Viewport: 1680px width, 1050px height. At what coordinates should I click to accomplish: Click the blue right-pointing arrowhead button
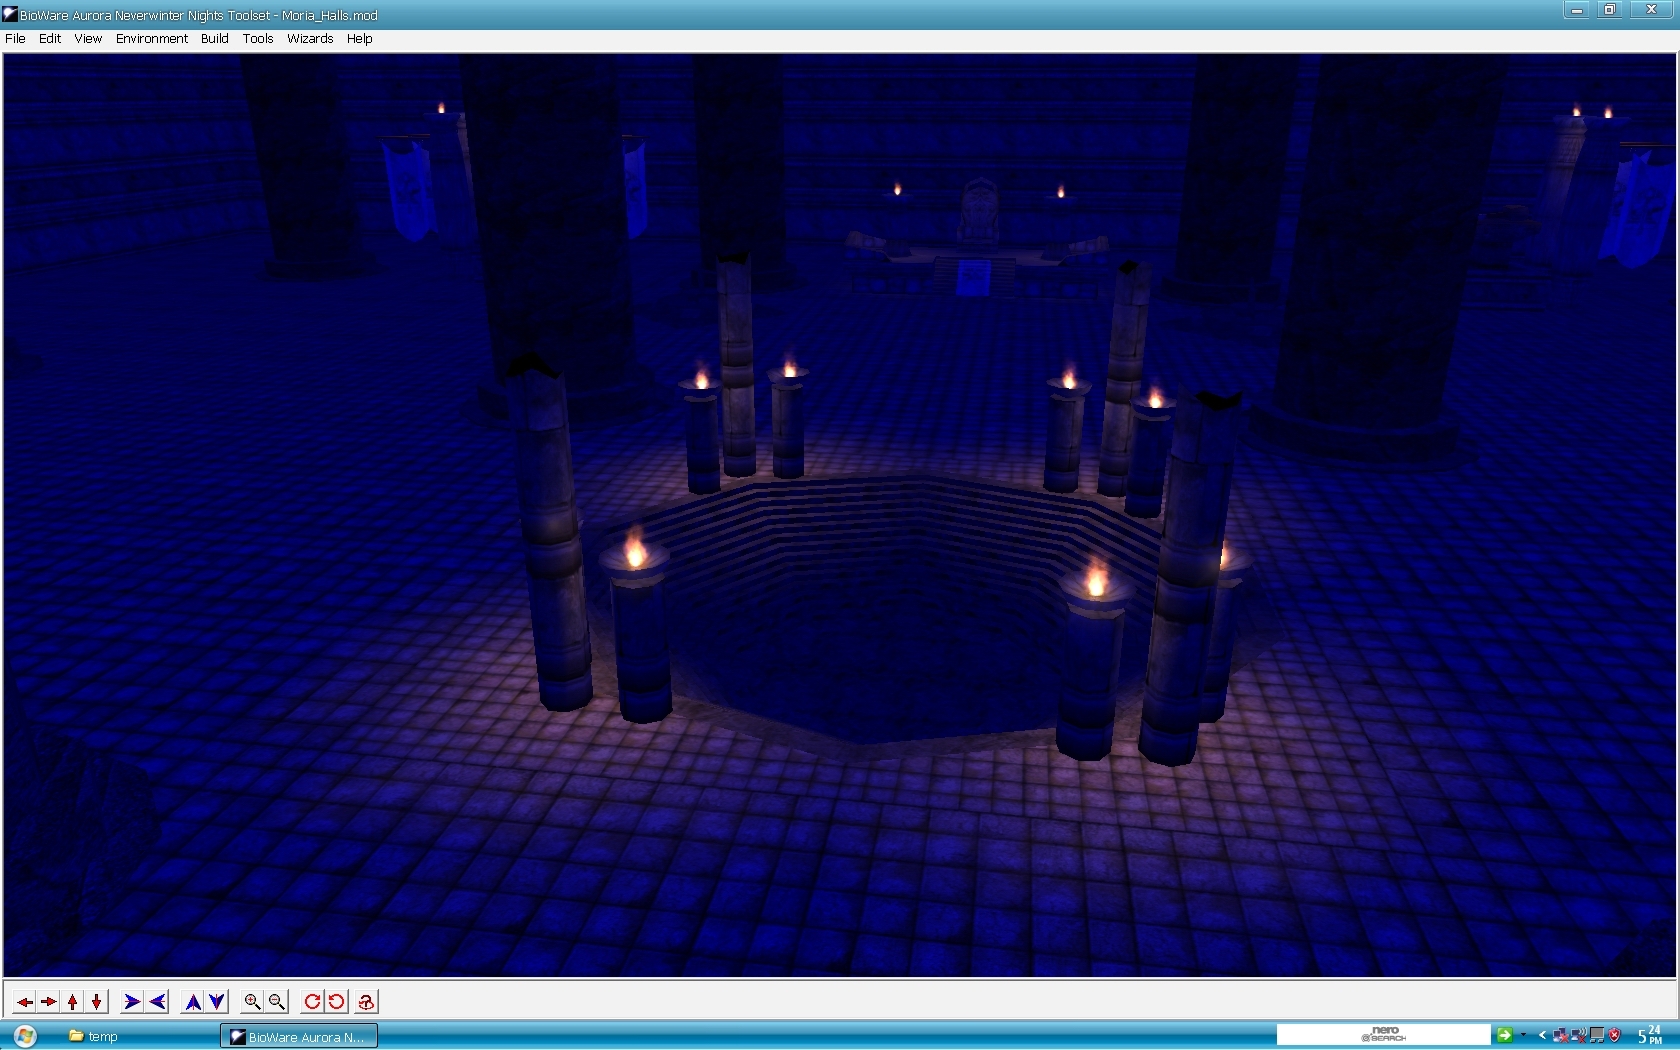pyautogui.click(x=132, y=1002)
